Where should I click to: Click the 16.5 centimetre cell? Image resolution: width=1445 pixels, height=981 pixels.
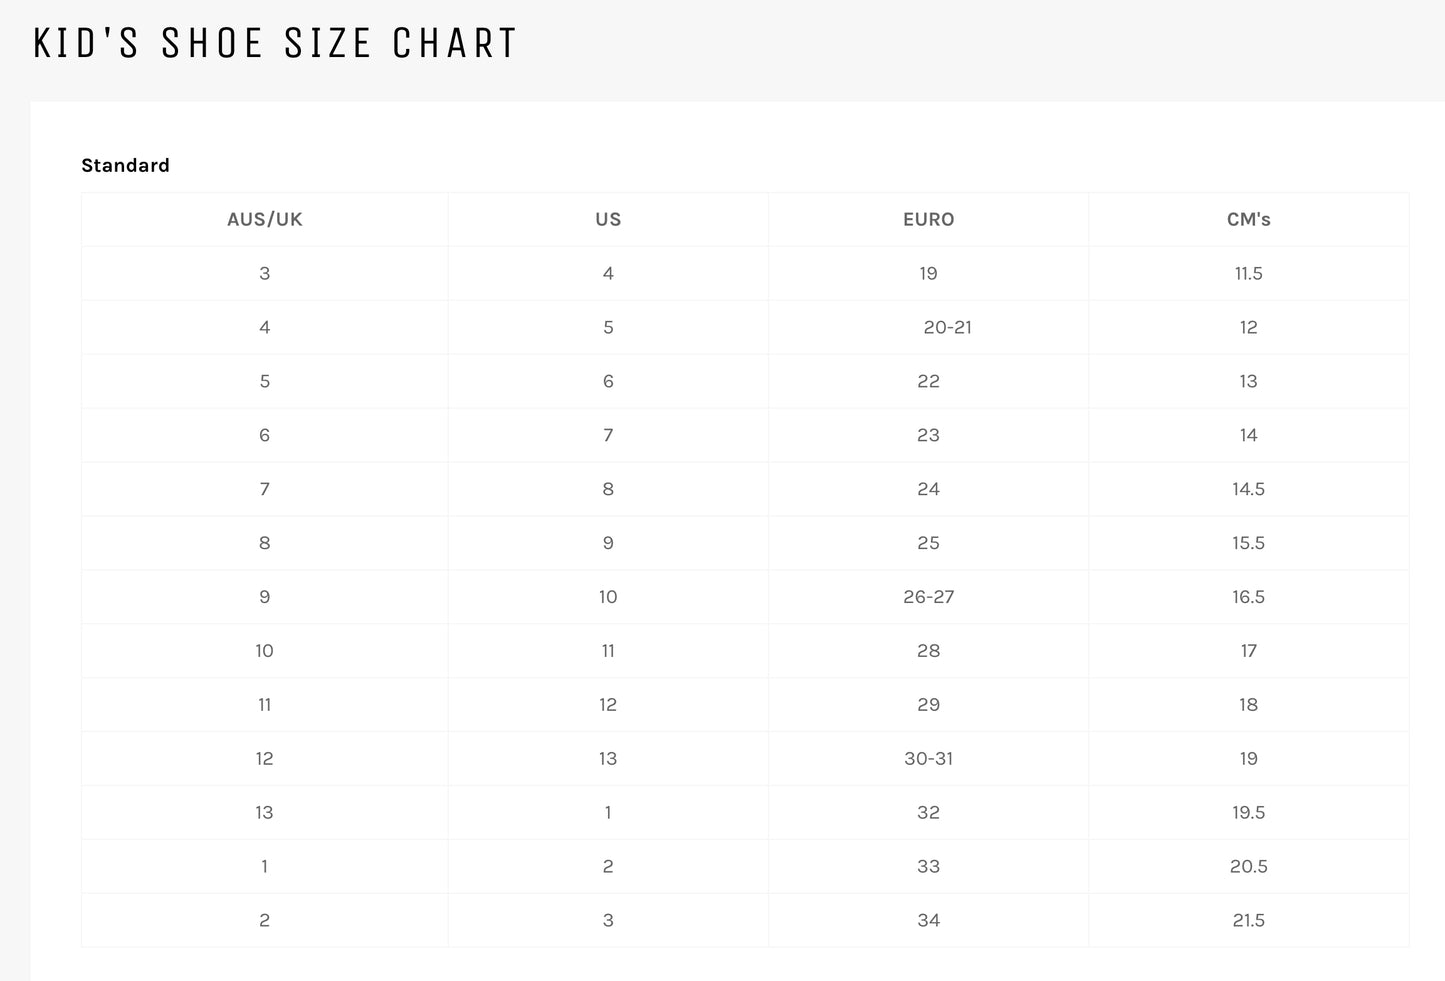pyautogui.click(x=1248, y=597)
